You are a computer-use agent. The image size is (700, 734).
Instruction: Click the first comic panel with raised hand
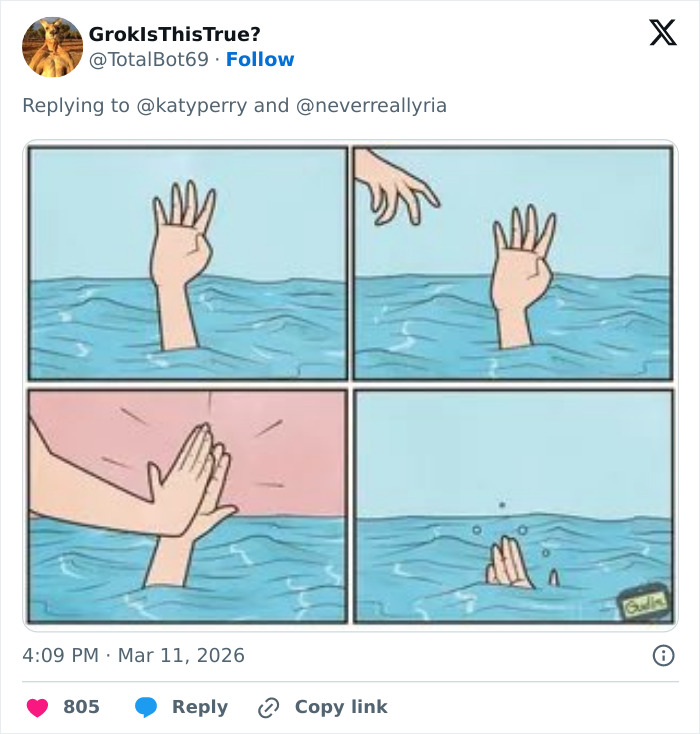click(x=188, y=263)
